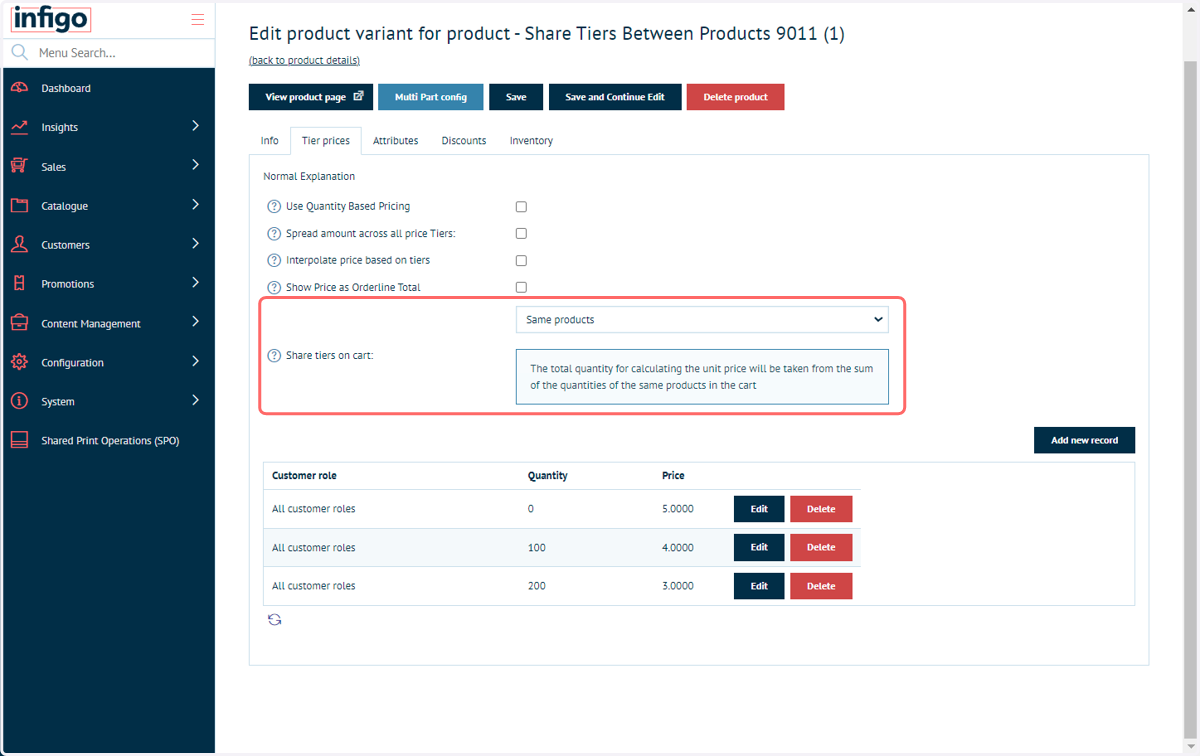Expand the Catalogue menu chevron
Image resolution: width=1200 pixels, height=756 pixels.
click(195, 204)
